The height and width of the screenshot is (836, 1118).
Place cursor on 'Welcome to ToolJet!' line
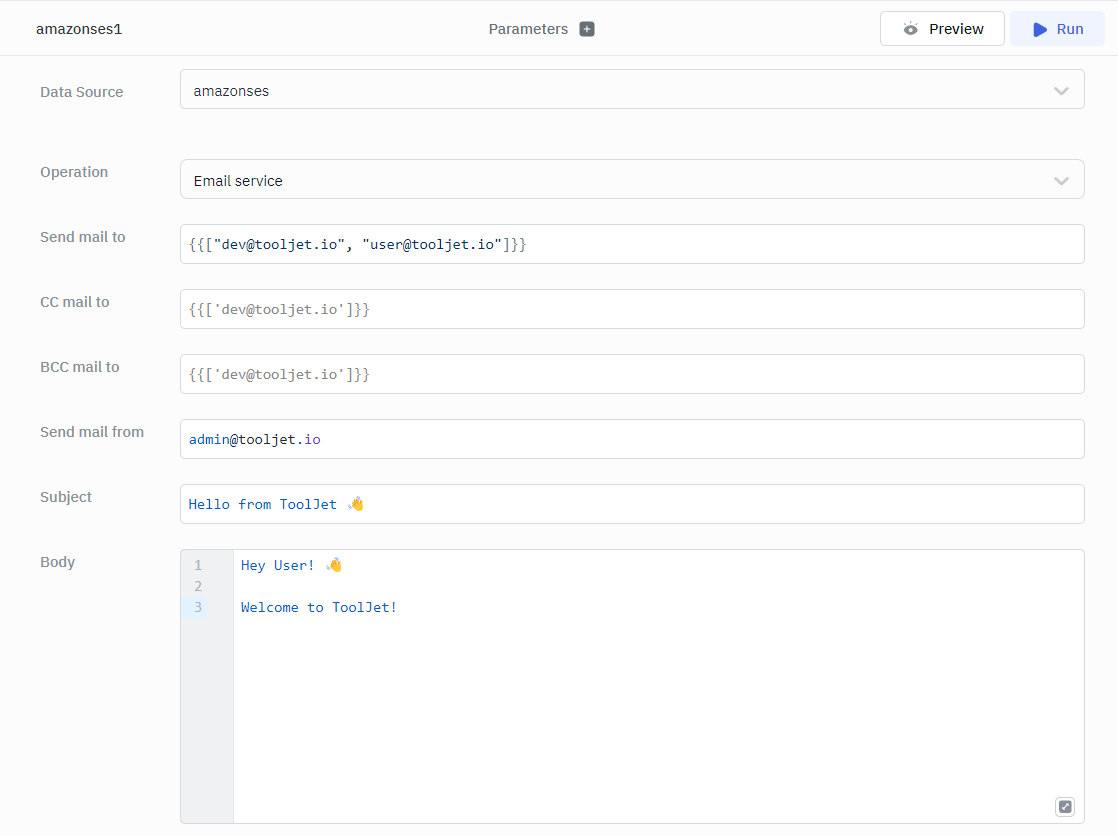point(319,607)
